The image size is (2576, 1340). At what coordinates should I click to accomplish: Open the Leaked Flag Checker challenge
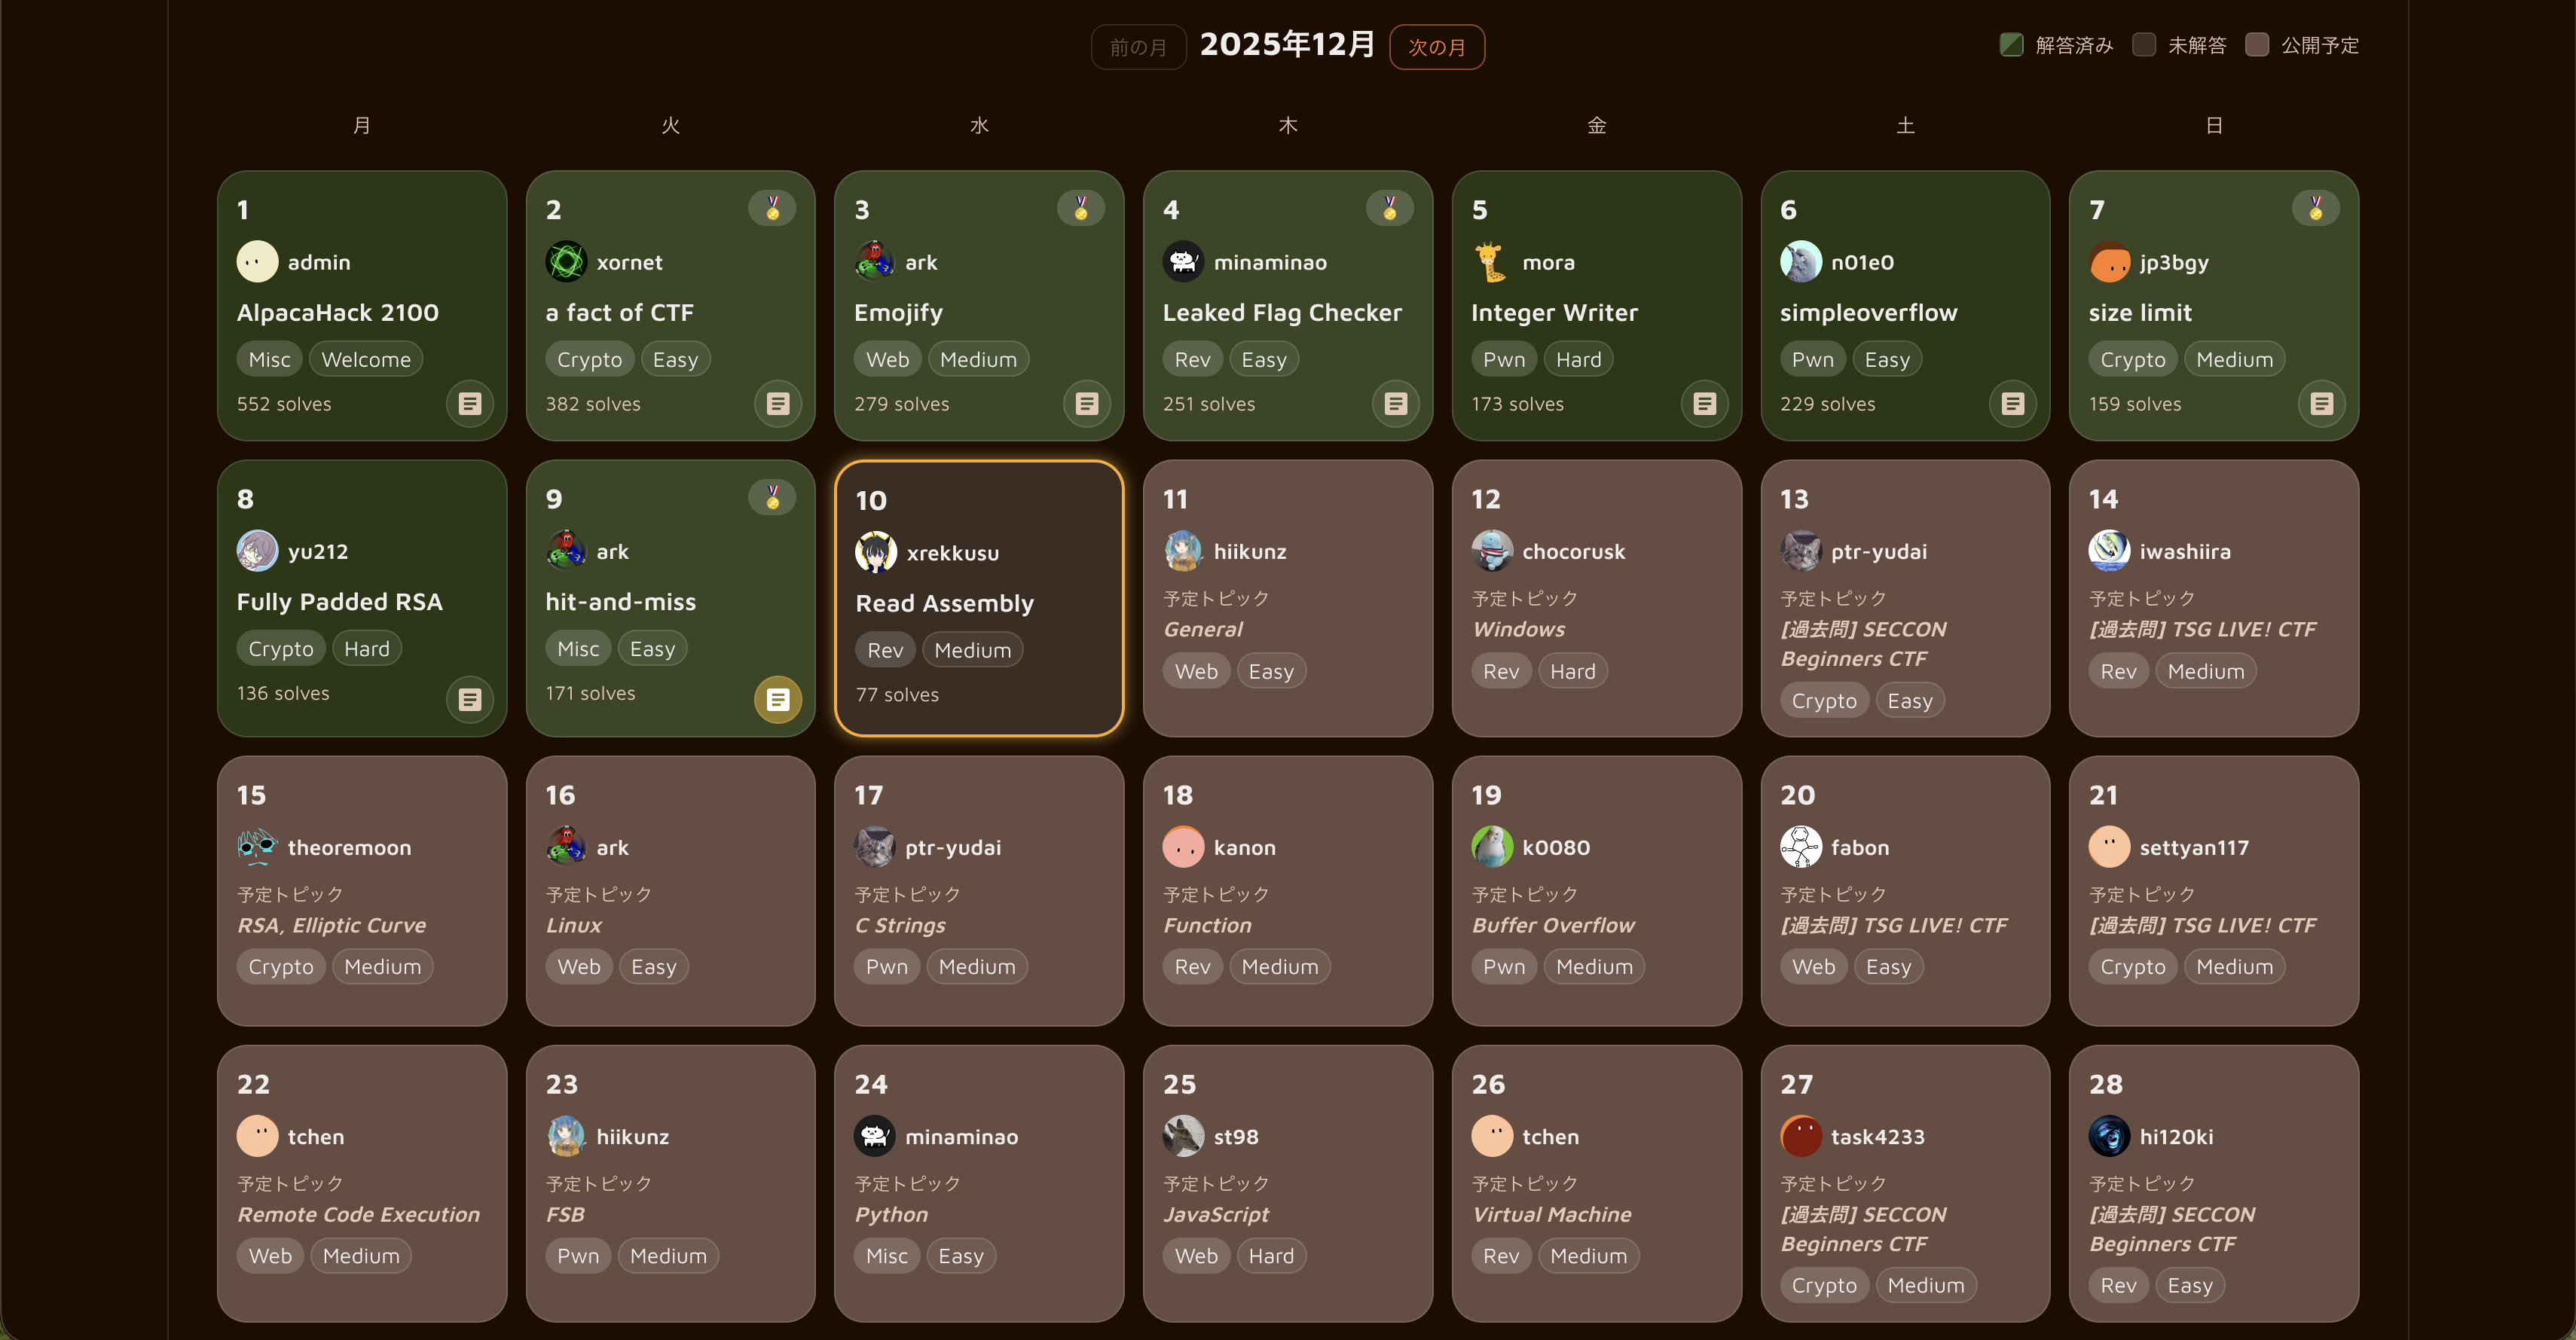[x=1281, y=313]
